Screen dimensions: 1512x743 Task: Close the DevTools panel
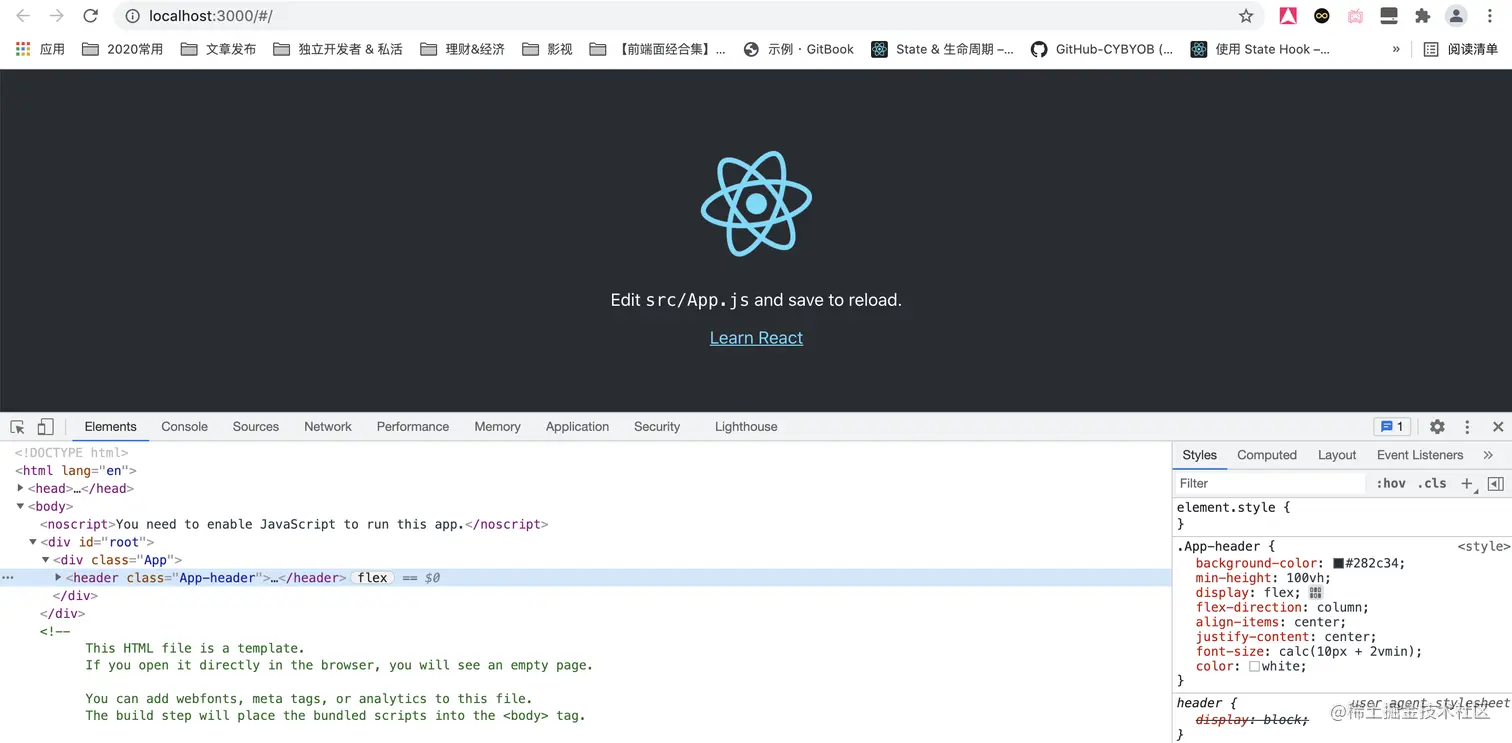point(1498,427)
